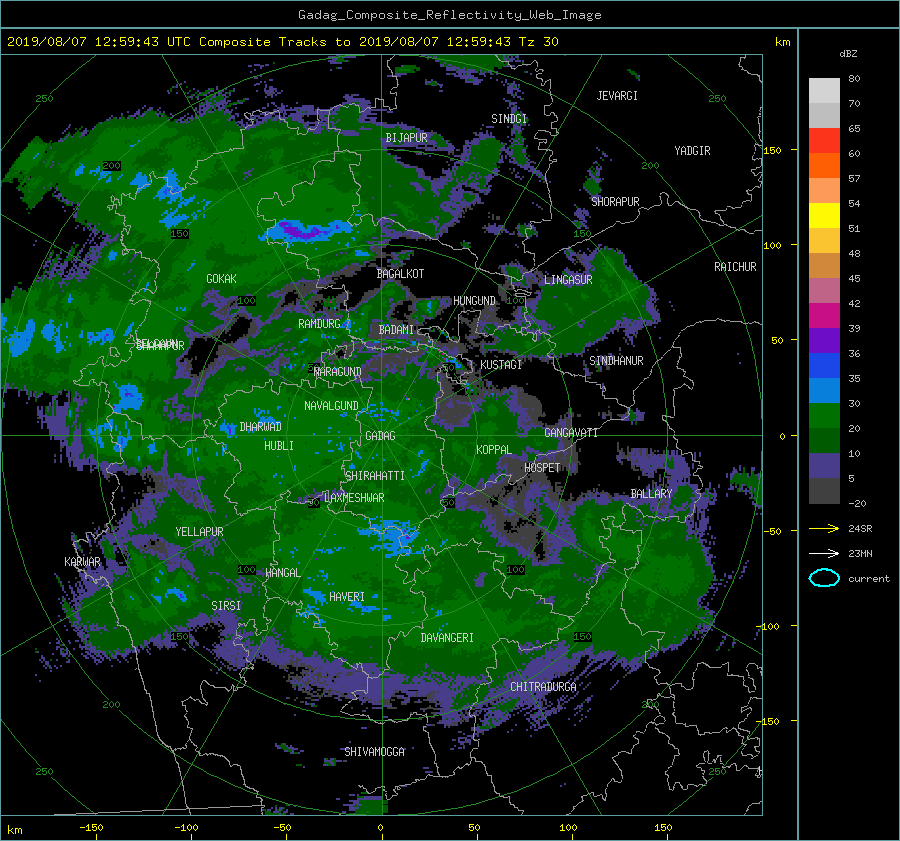
Task: Click the KARWAR city label
Action: pos(82,562)
